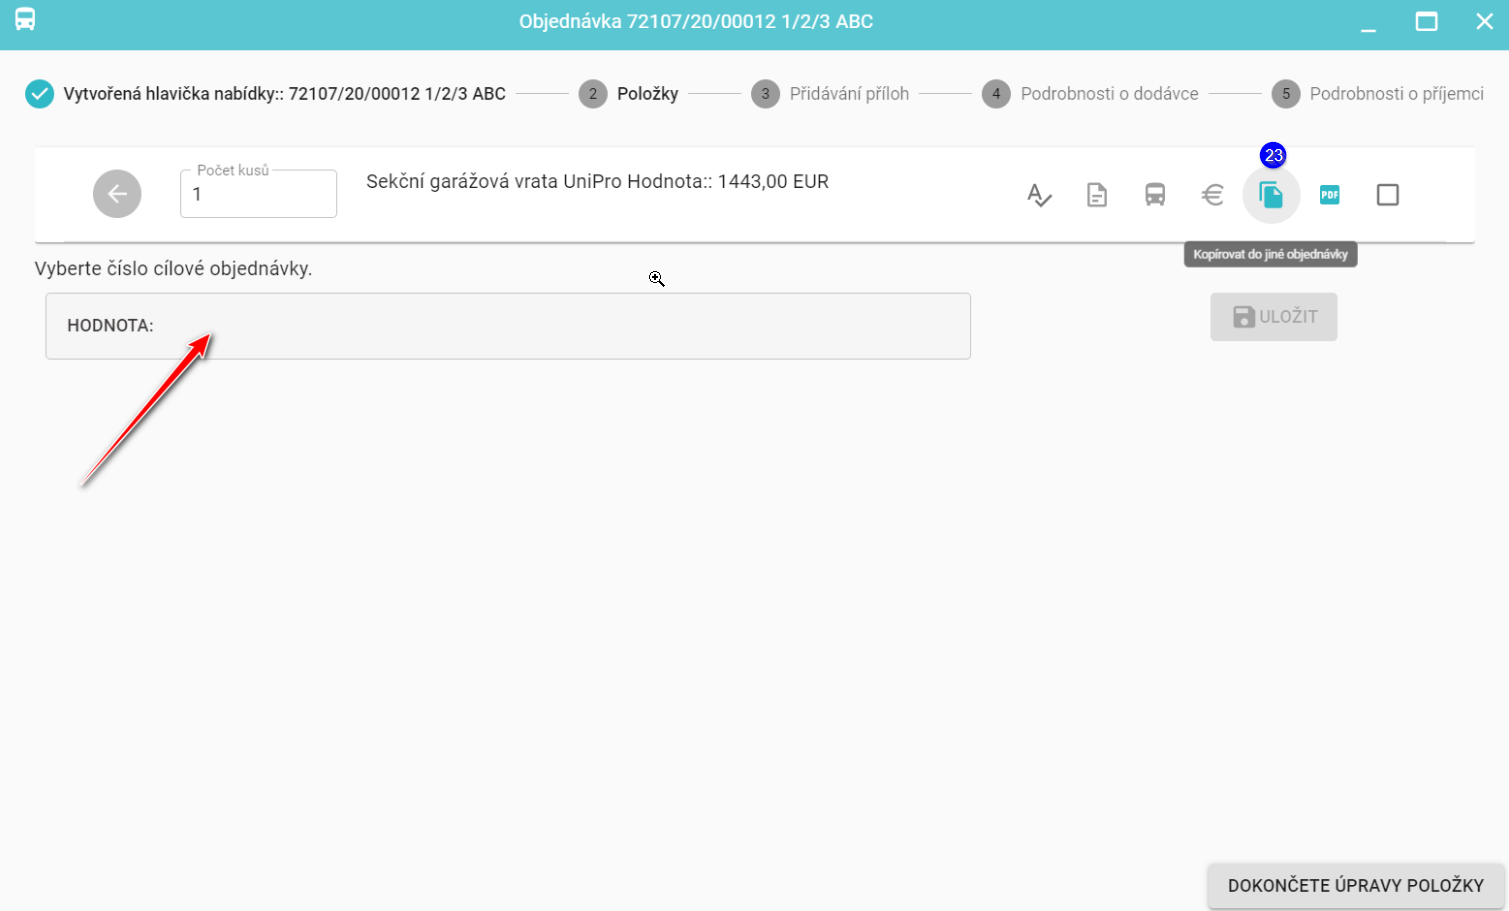This screenshot has width=1509, height=911.
Task: Click the completed step checkmark for header
Action: coord(39,94)
